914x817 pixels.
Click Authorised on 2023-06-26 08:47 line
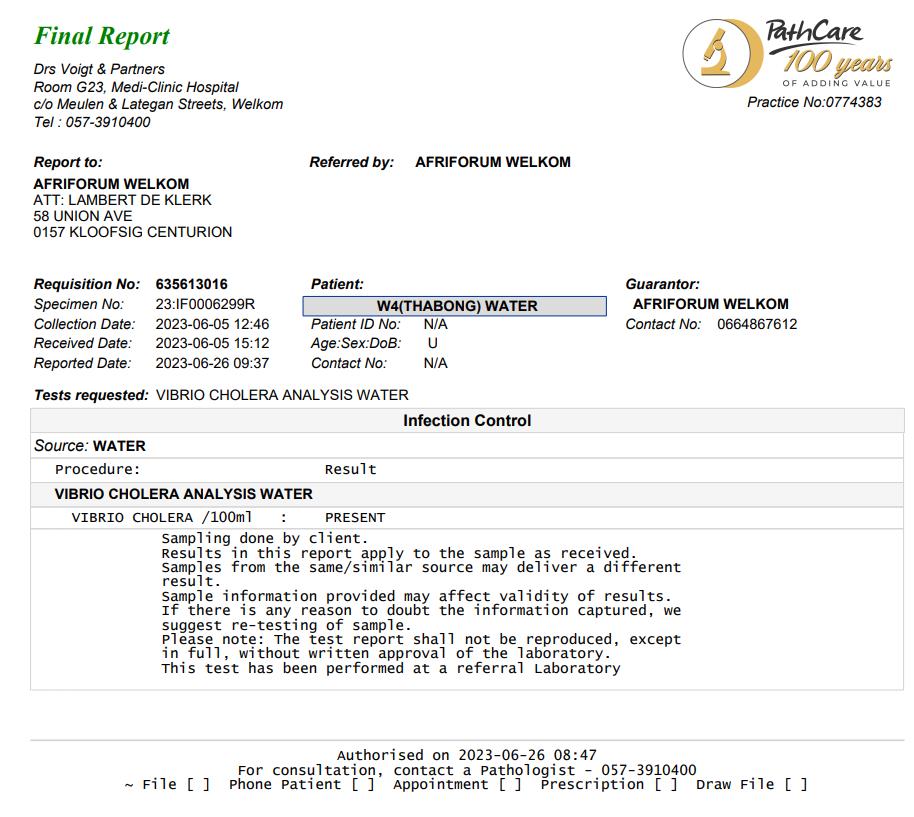[467, 755]
